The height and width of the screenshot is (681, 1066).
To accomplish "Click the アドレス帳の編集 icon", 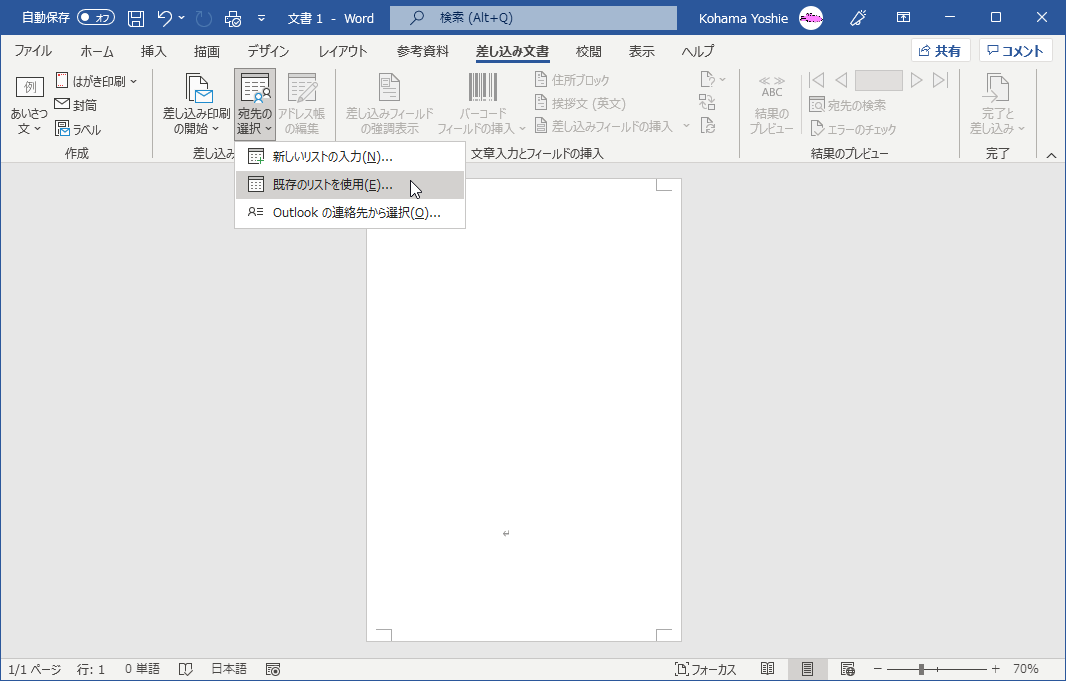I will [x=302, y=105].
